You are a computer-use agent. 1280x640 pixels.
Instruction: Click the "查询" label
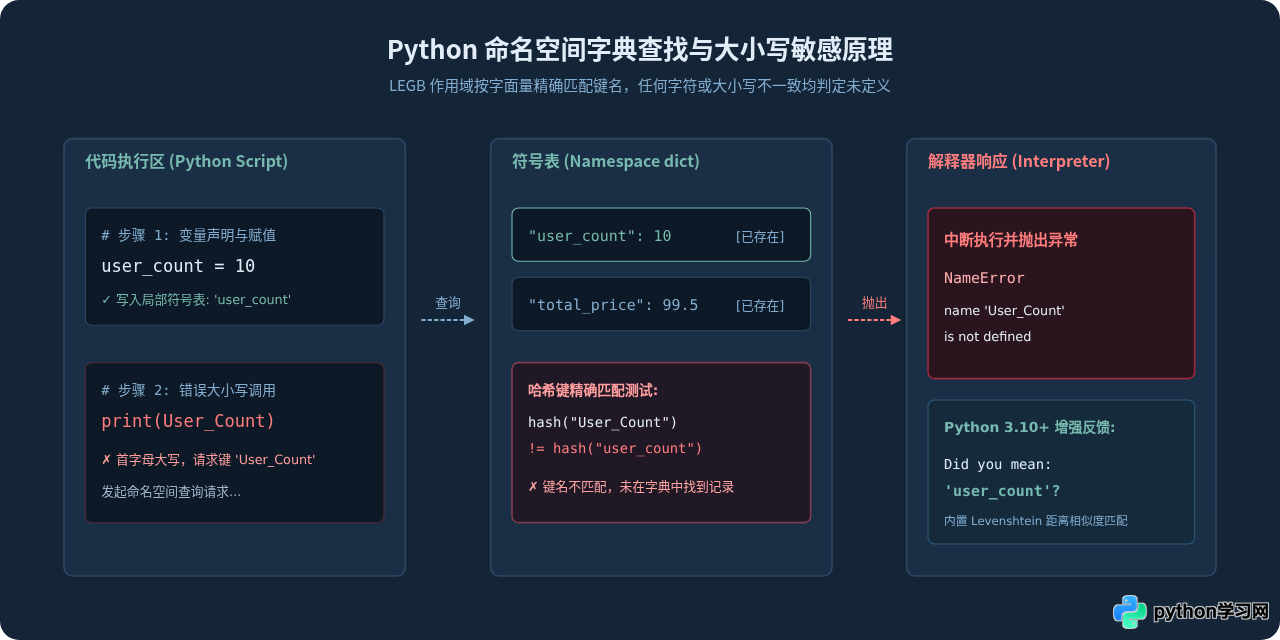pyautogui.click(x=448, y=303)
